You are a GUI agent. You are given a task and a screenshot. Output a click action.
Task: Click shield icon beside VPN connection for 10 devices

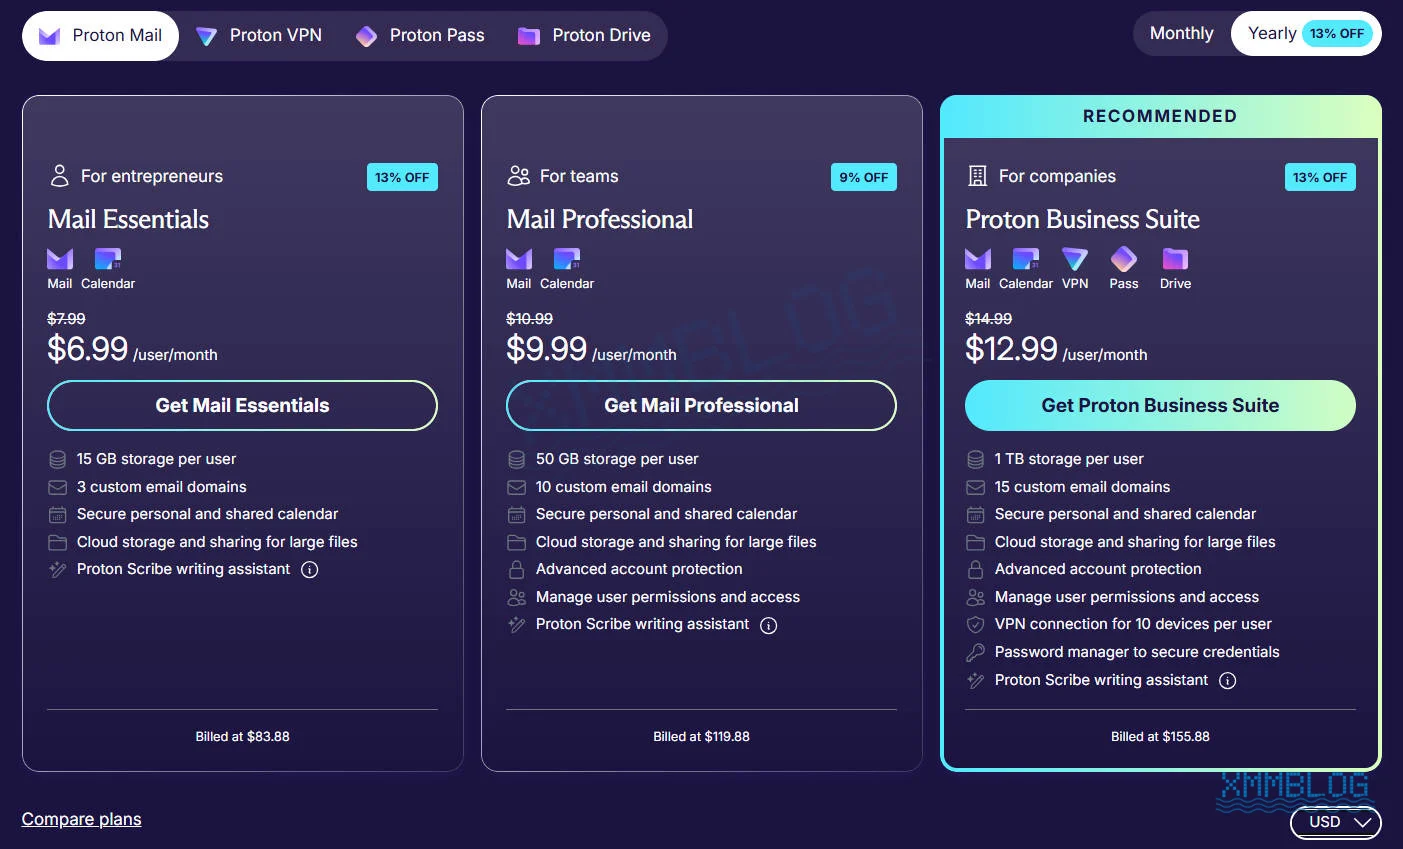tap(975, 625)
